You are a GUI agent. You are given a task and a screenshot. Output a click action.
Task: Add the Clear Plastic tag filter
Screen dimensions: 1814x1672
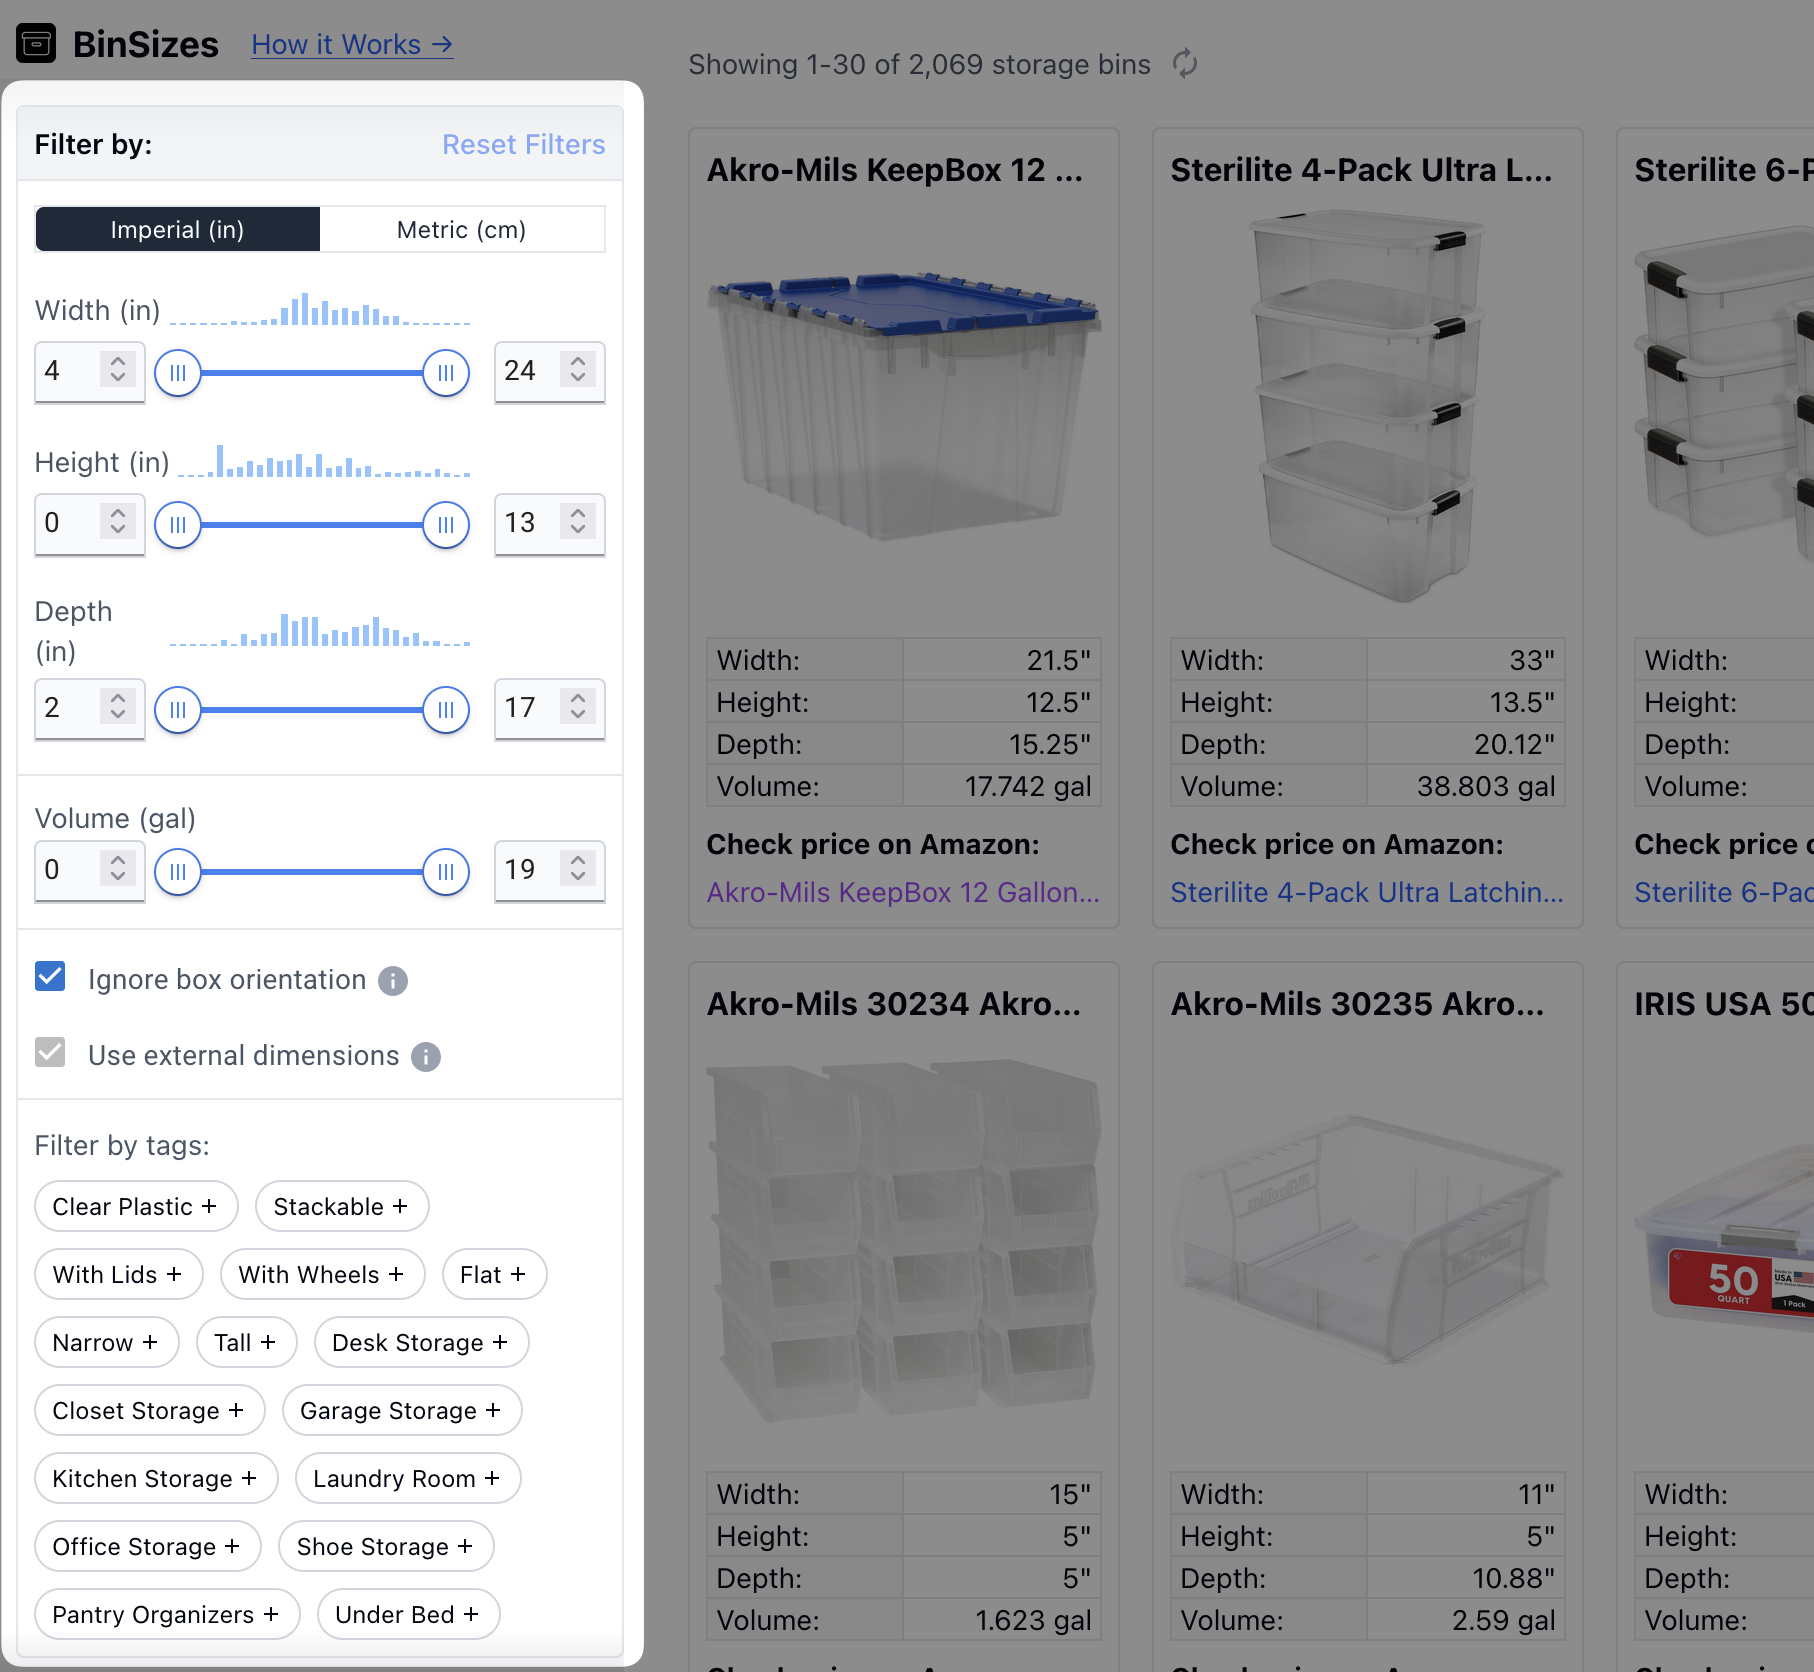tap(135, 1207)
